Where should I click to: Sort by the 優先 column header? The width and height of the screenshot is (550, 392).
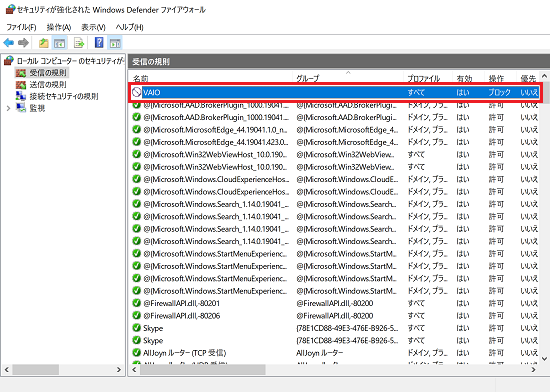pyautogui.click(x=528, y=78)
